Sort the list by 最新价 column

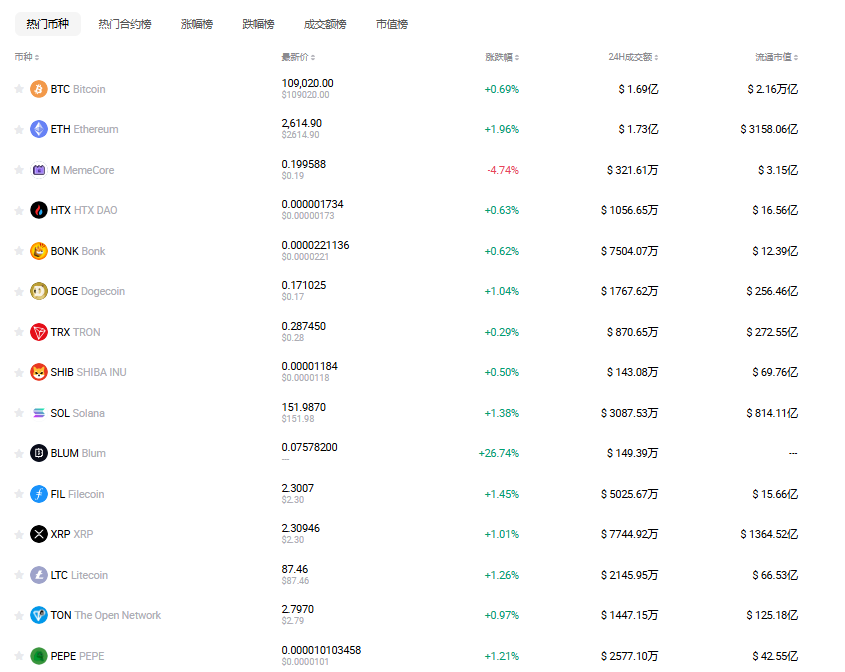[x=298, y=57]
